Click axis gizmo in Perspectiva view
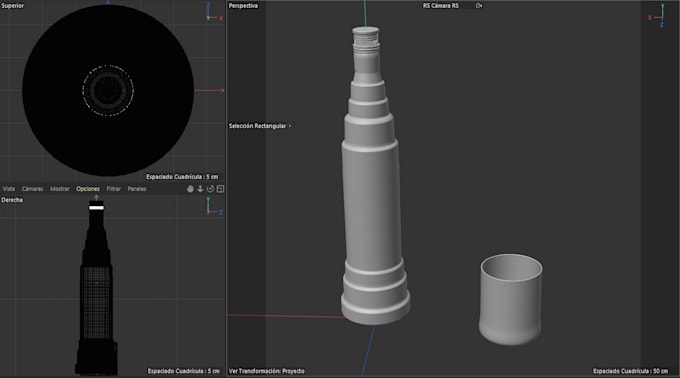Image resolution: width=680 pixels, height=378 pixels. (657, 16)
